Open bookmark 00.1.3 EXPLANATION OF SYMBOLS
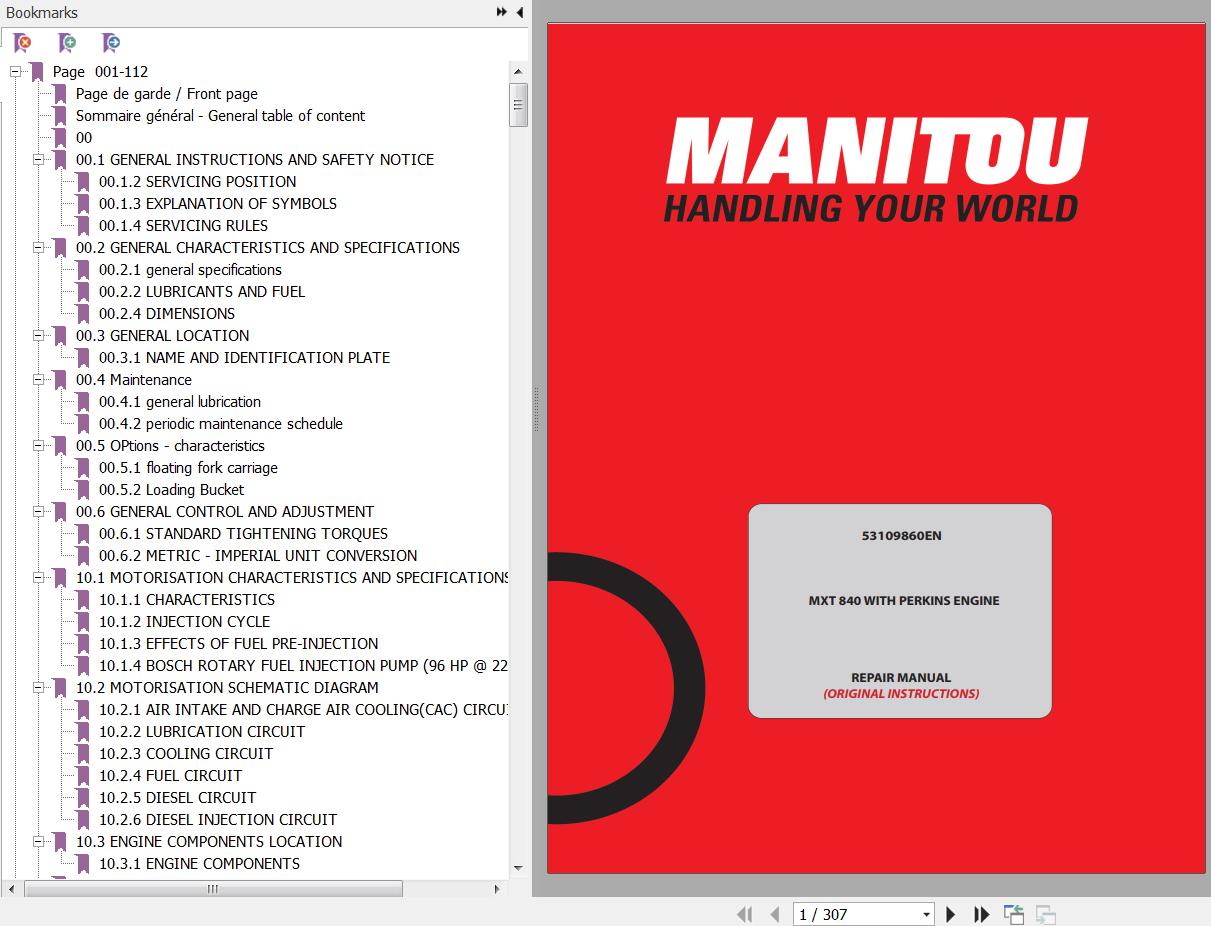The height and width of the screenshot is (926, 1211). [x=218, y=204]
